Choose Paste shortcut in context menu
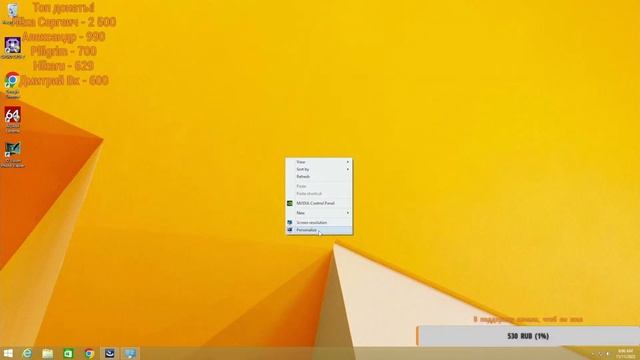The height and width of the screenshot is (360, 640). click(319, 193)
